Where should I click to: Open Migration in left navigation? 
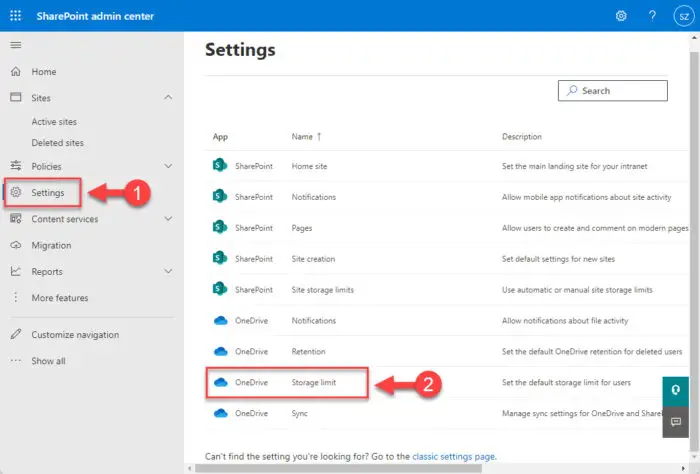coord(51,245)
